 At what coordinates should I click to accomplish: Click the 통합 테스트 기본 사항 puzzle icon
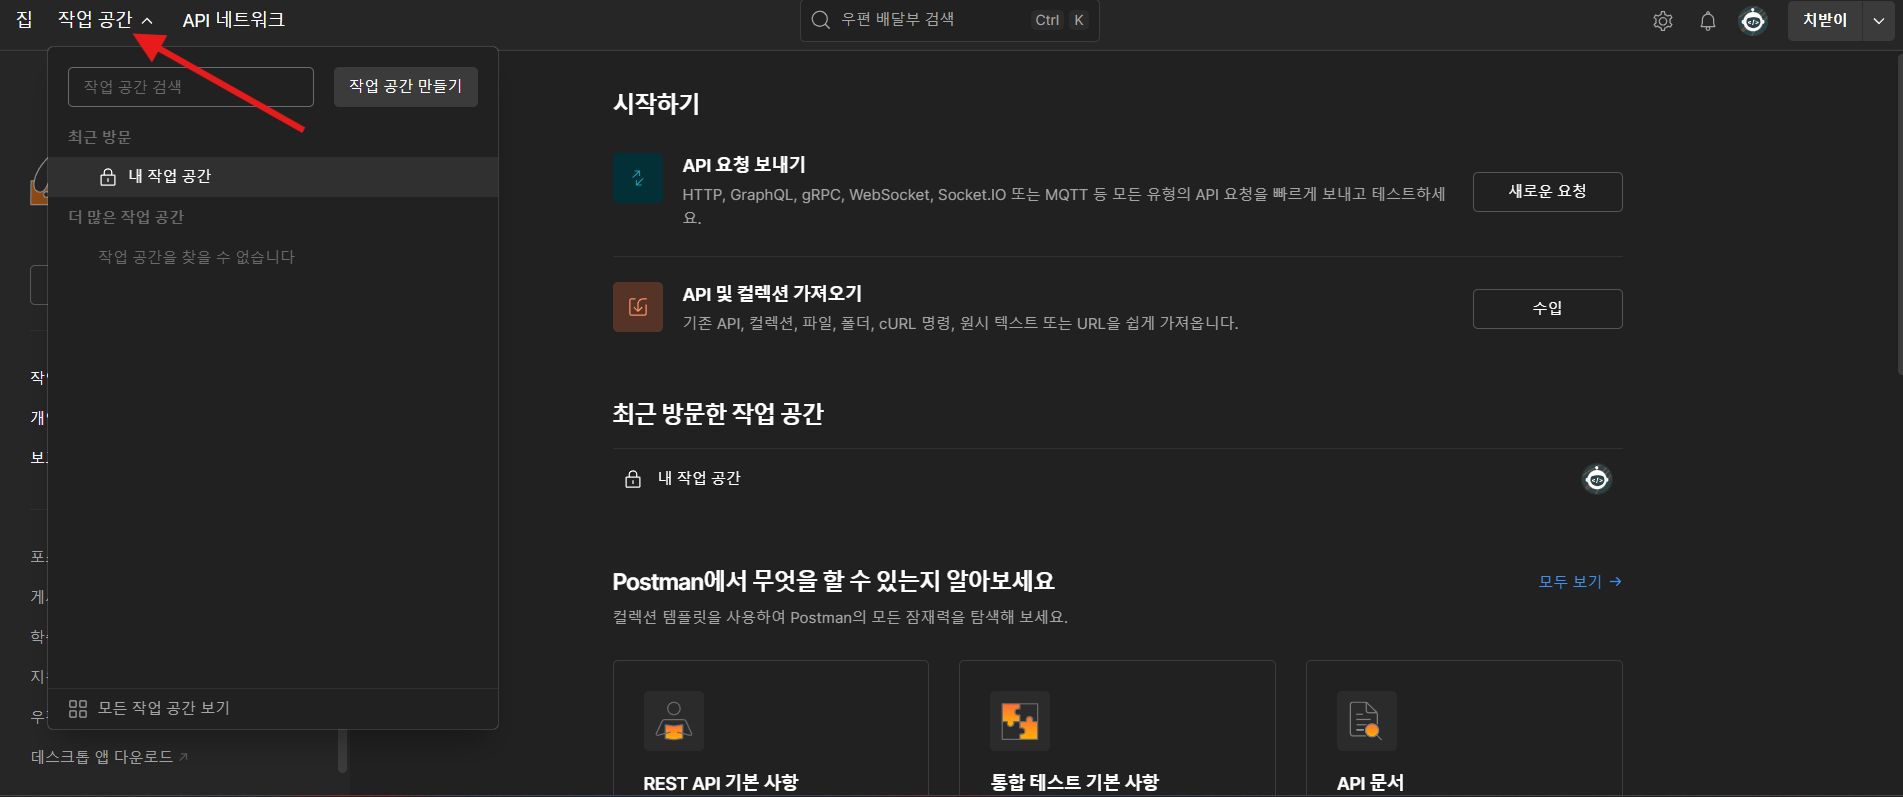pyautogui.click(x=1020, y=721)
